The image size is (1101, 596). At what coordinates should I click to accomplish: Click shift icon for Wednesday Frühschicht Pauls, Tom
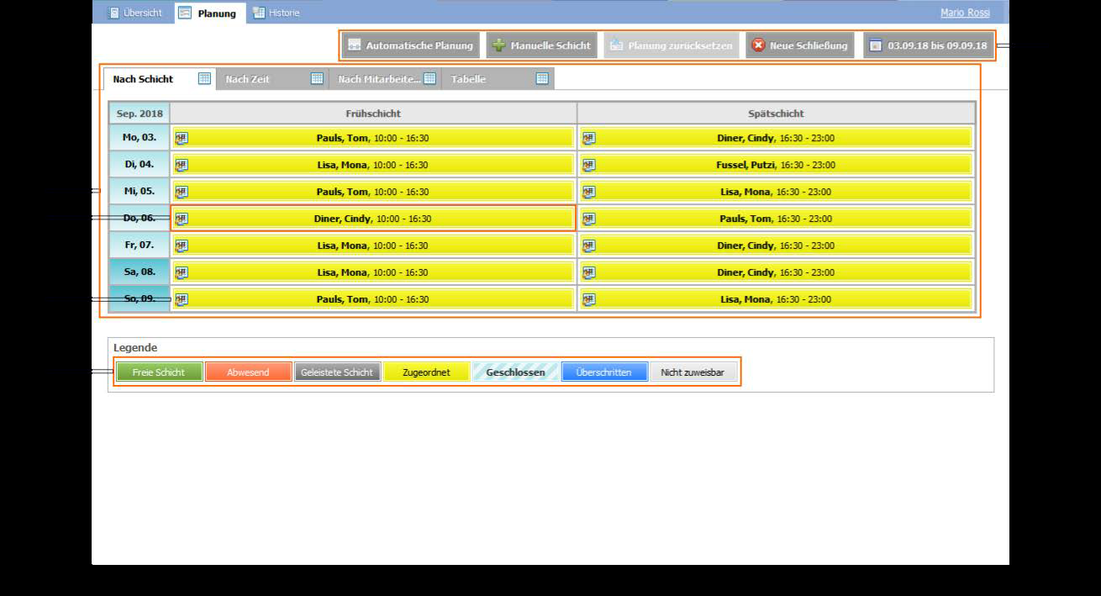[x=181, y=192]
